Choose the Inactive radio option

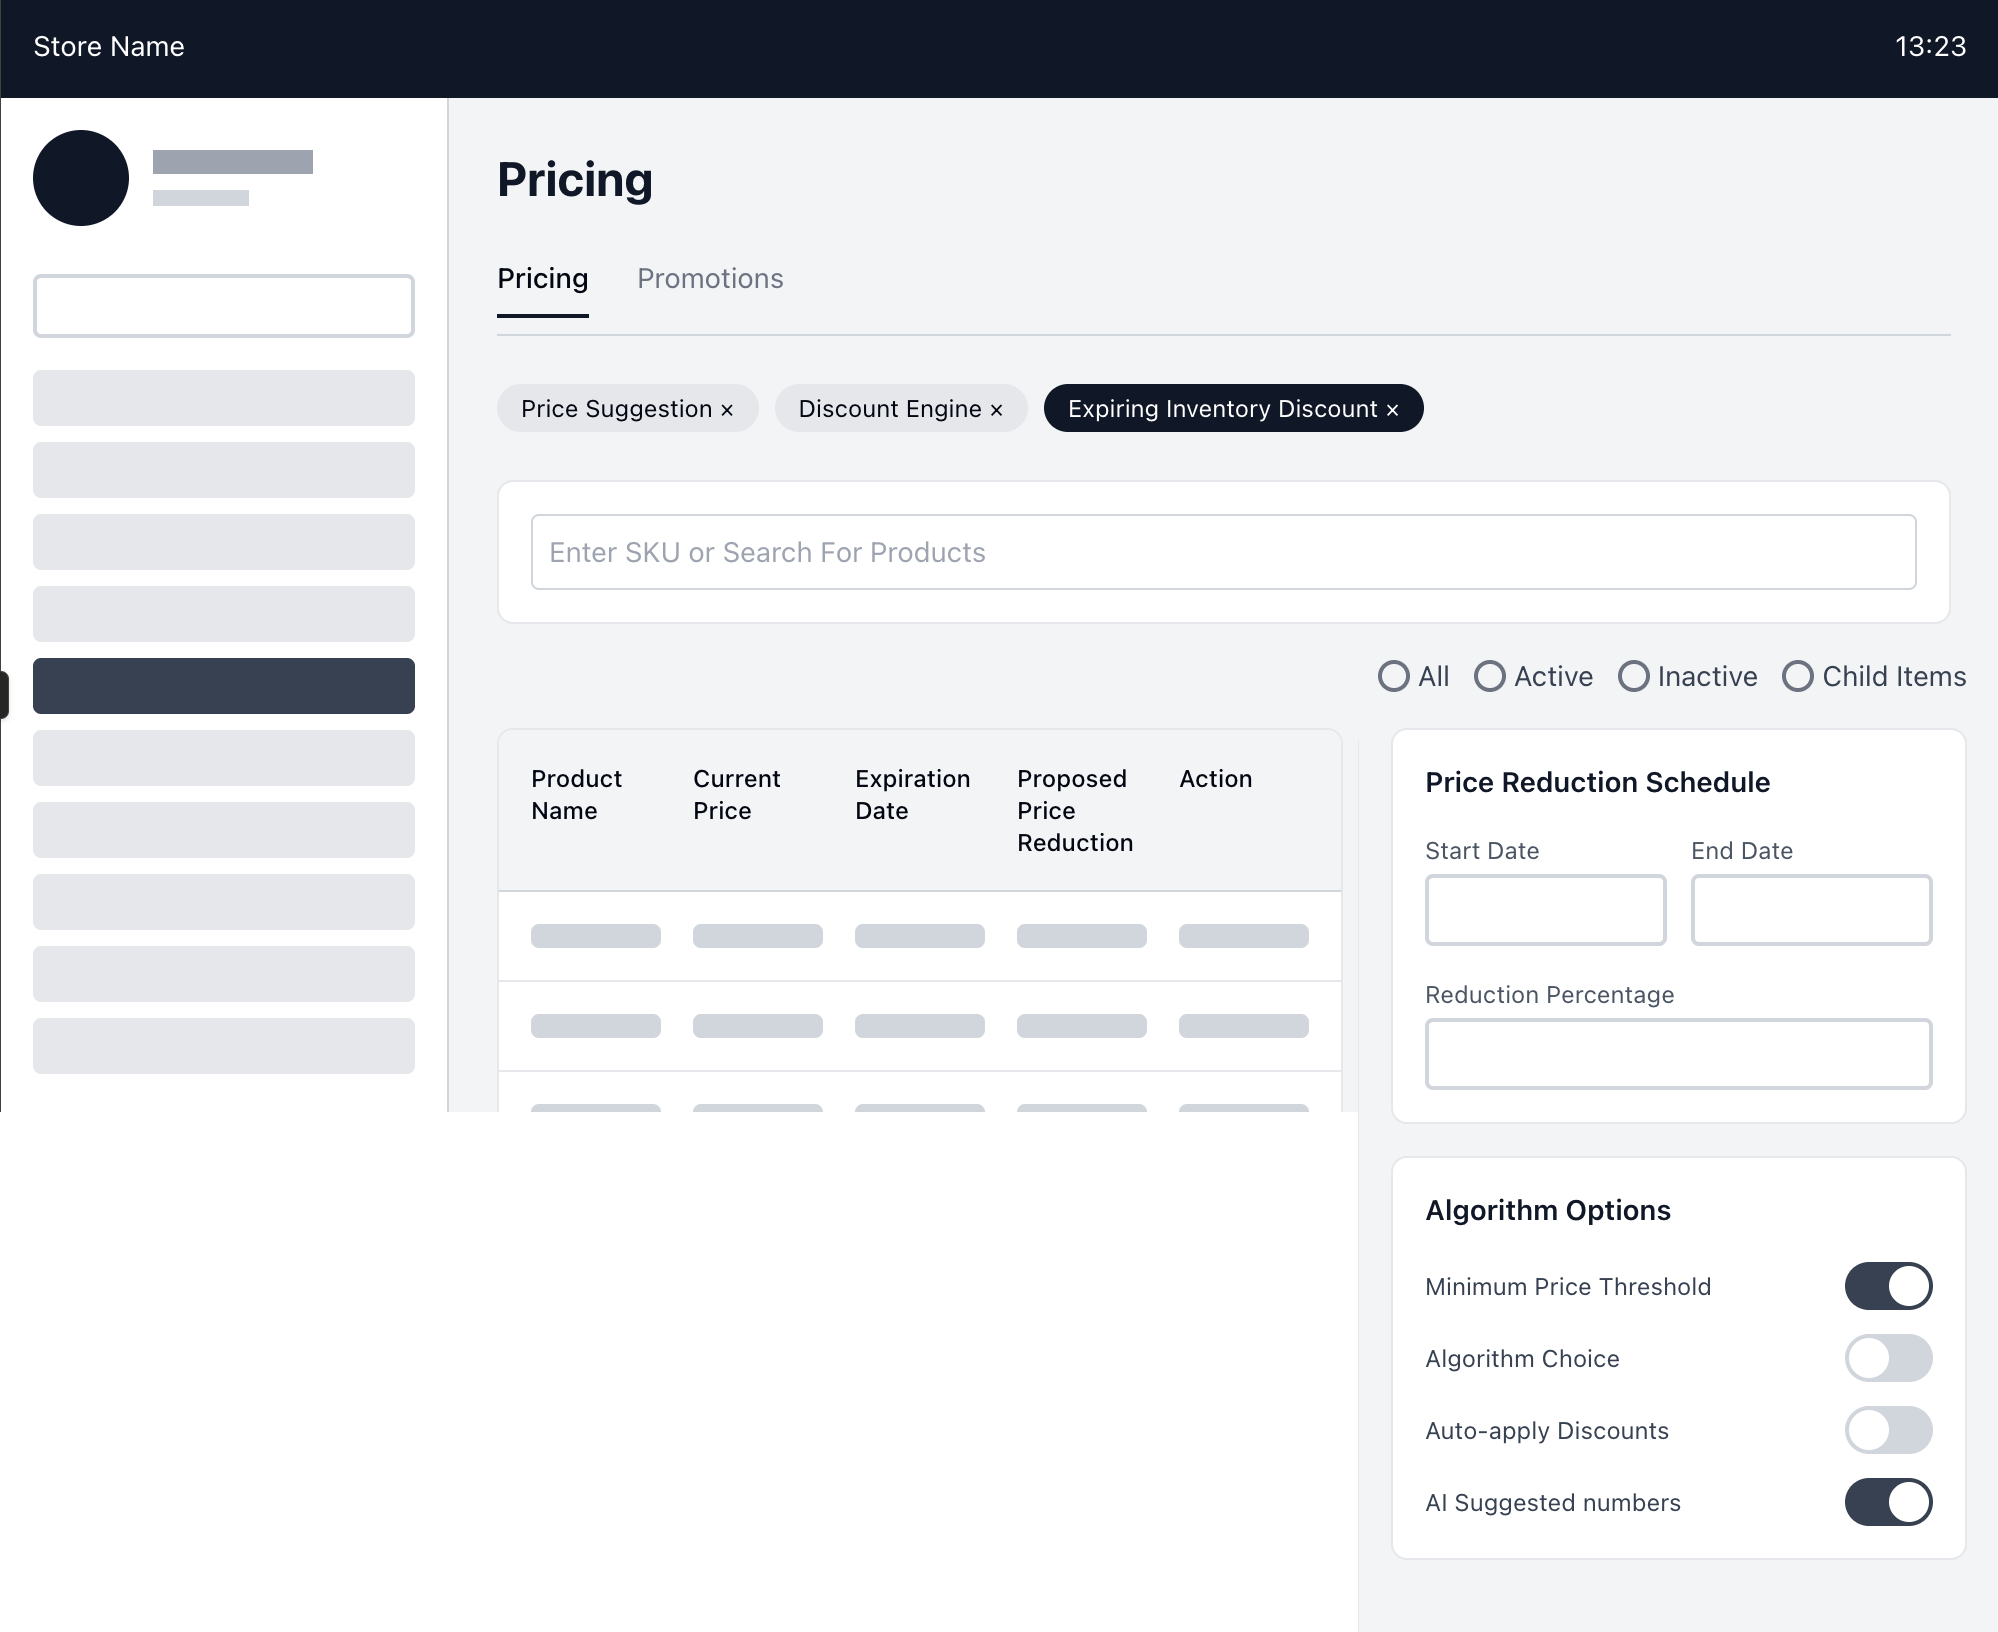[1634, 677]
